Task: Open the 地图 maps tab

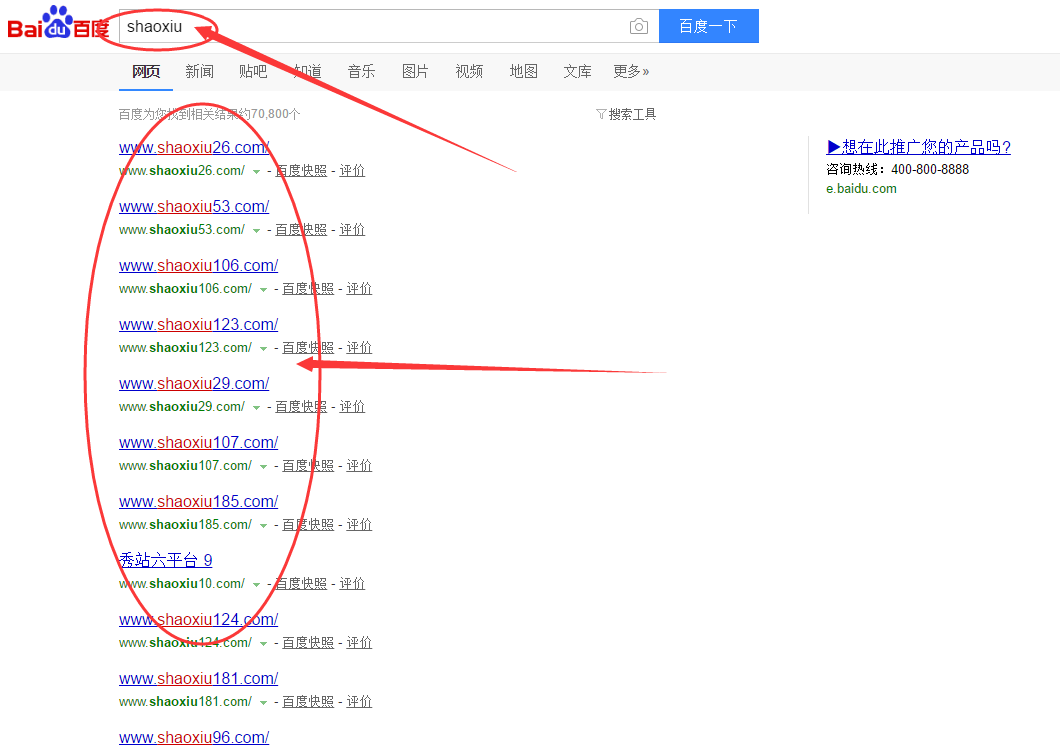Action: 523,71
